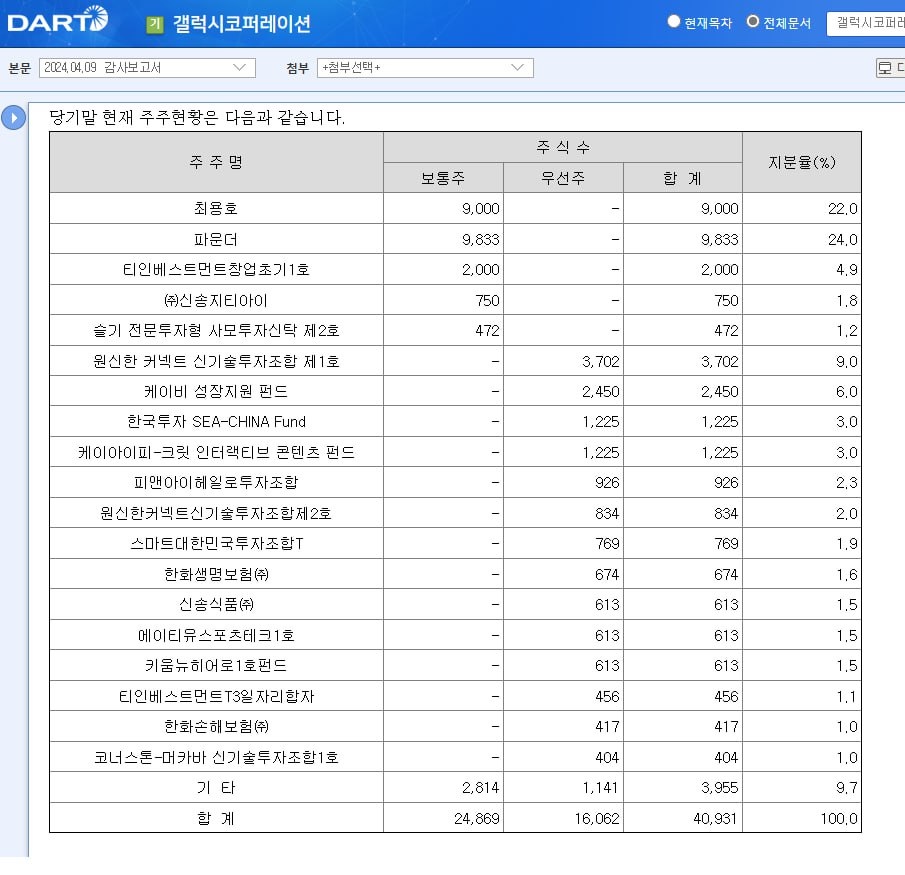The height and width of the screenshot is (875, 905).
Task: Click the total common shares 24,869
Action: [x=476, y=818]
